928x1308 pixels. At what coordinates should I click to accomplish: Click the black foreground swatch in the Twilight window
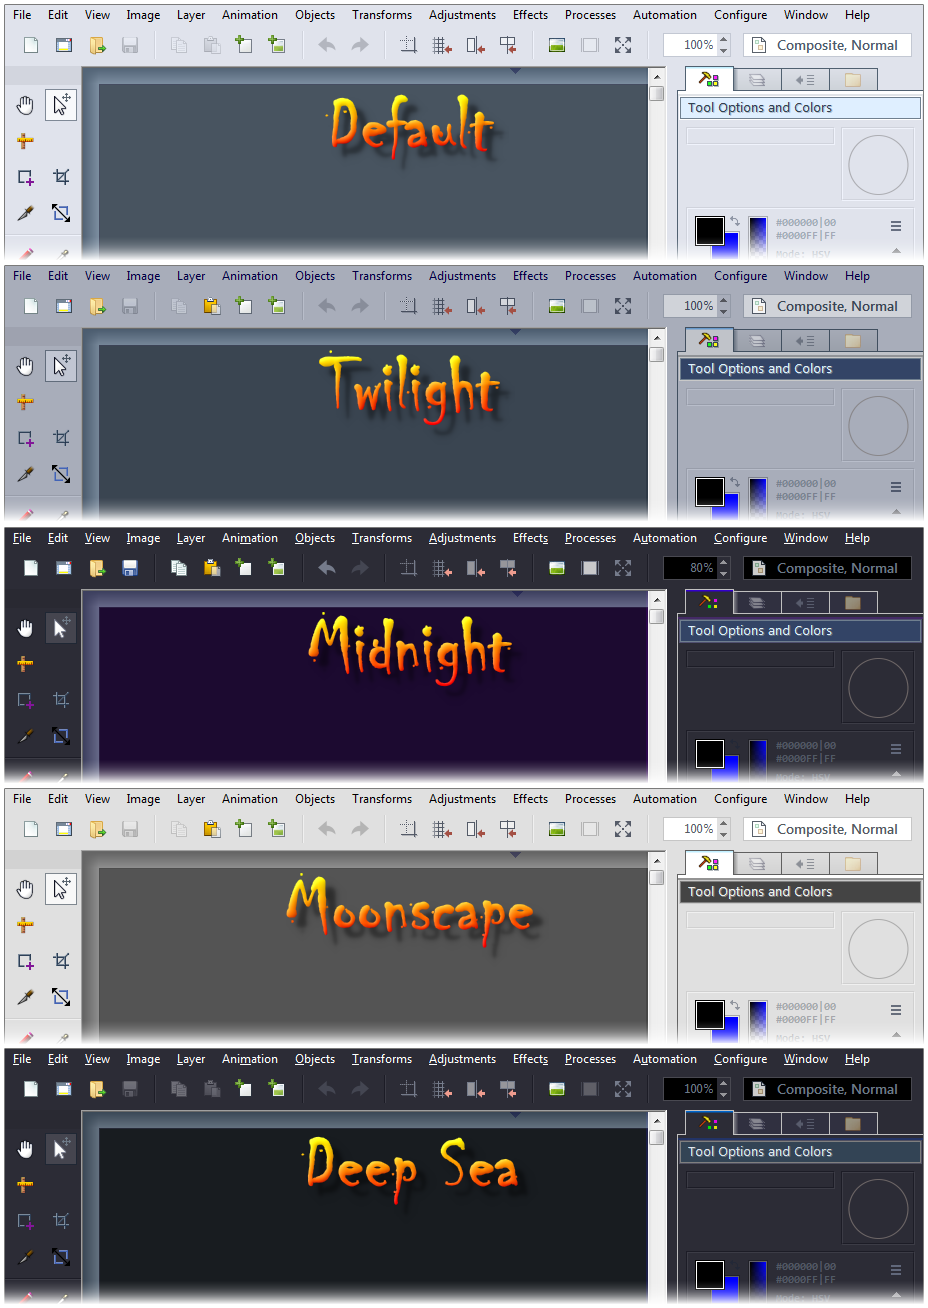point(709,491)
